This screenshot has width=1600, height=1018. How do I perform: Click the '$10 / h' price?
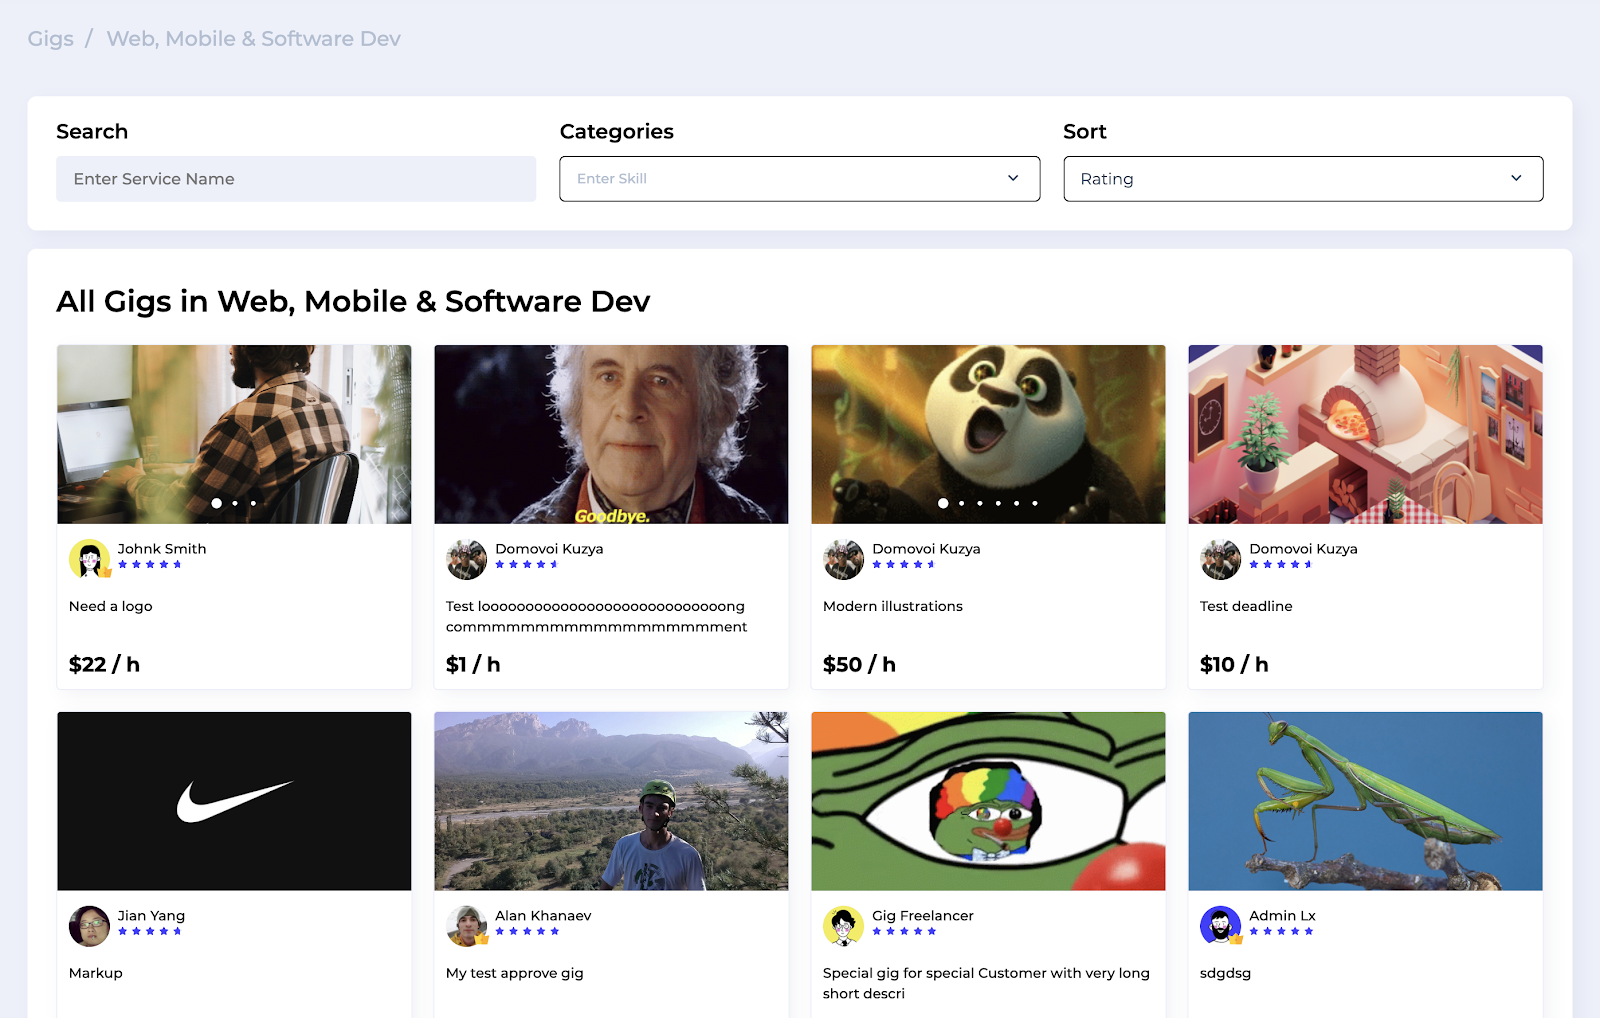click(x=1234, y=665)
